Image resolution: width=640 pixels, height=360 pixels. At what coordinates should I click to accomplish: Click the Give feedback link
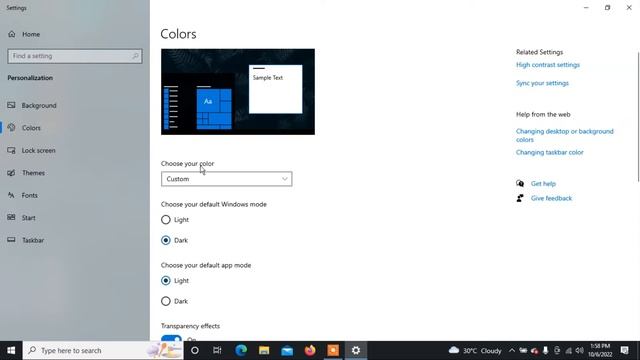pyautogui.click(x=551, y=198)
